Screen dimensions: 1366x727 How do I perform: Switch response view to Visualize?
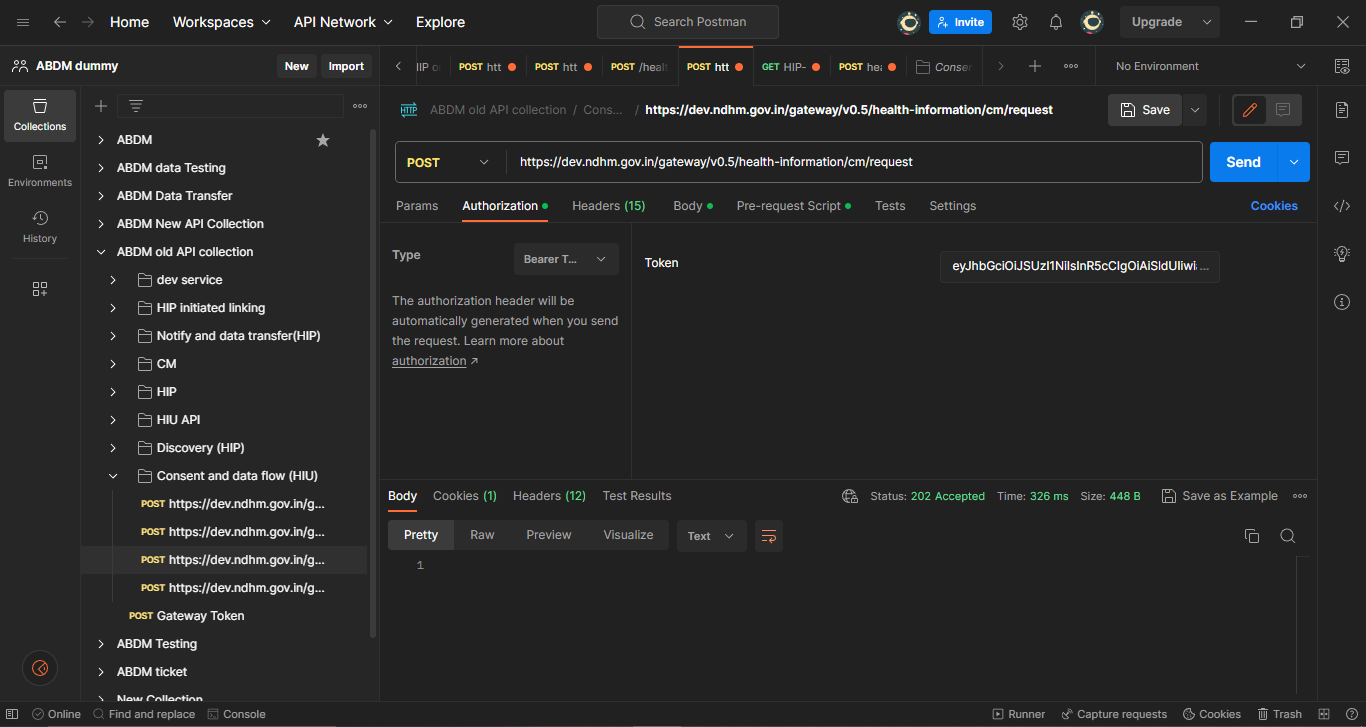[x=628, y=535]
